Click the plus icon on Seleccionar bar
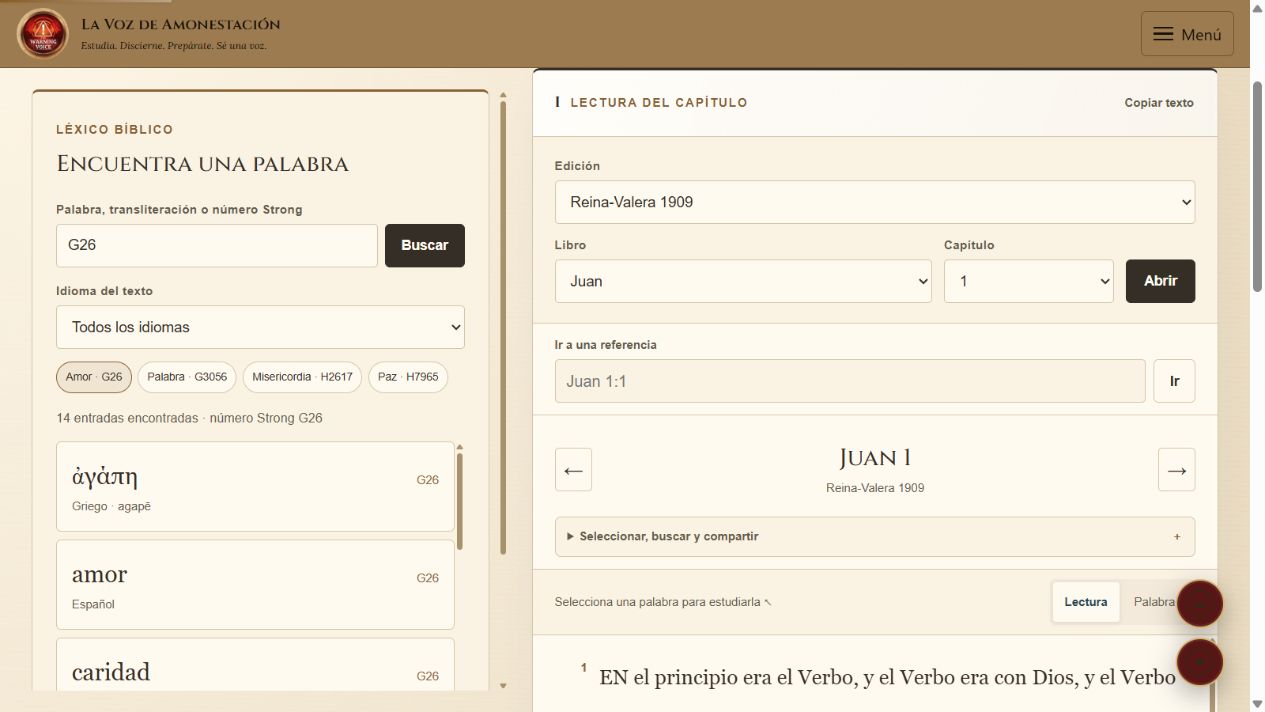Image resolution: width=1265 pixels, height=712 pixels. point(1177,537)
